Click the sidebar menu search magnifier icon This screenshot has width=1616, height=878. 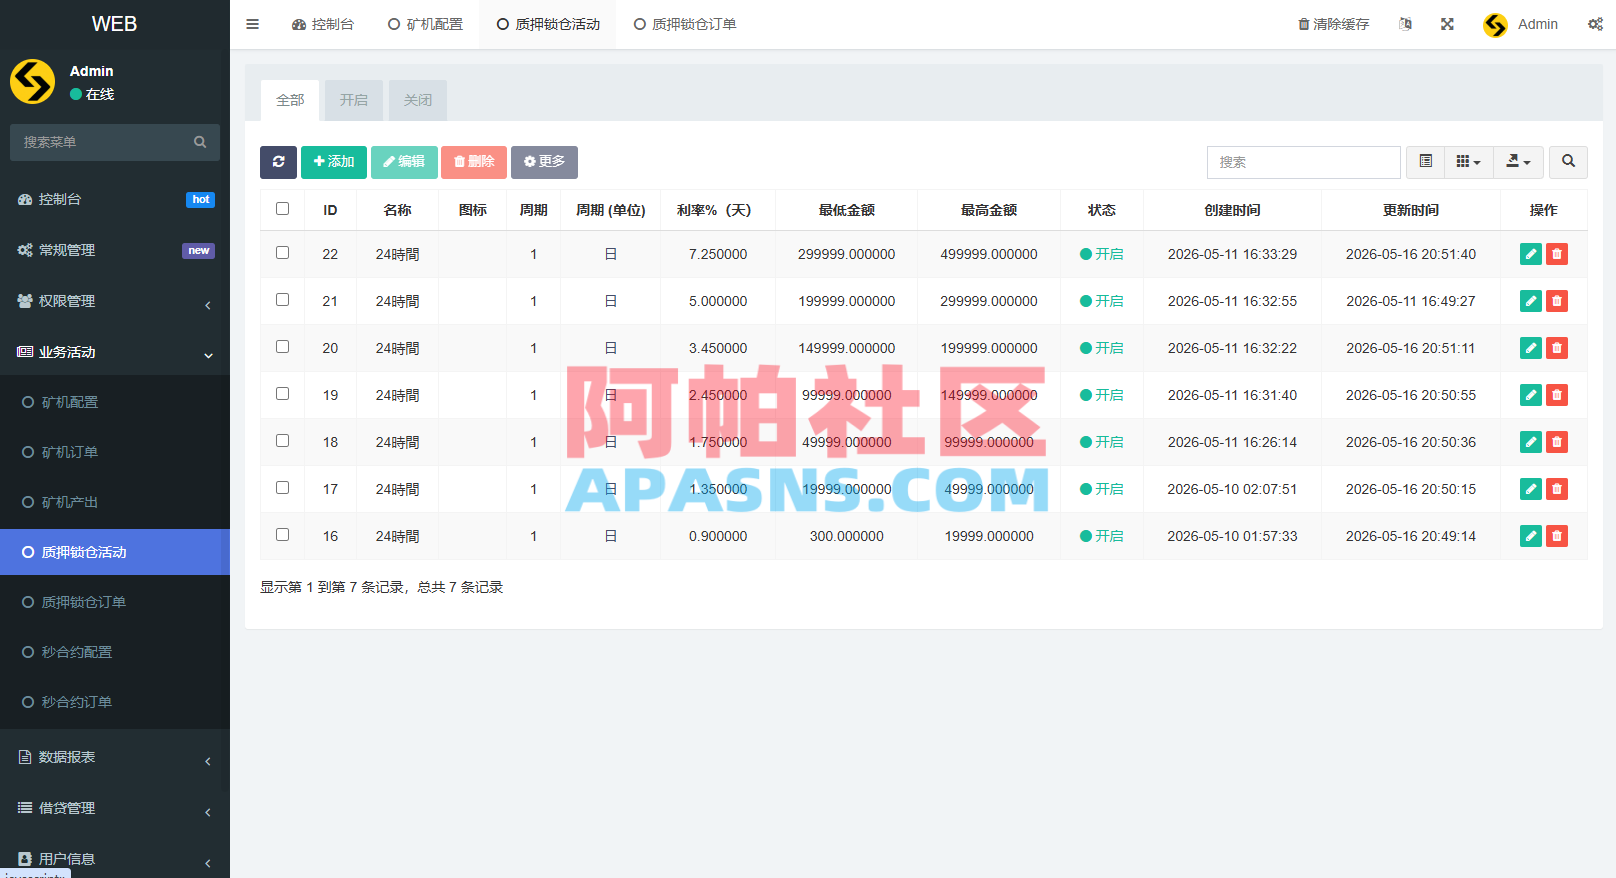[x=200, y=142]
